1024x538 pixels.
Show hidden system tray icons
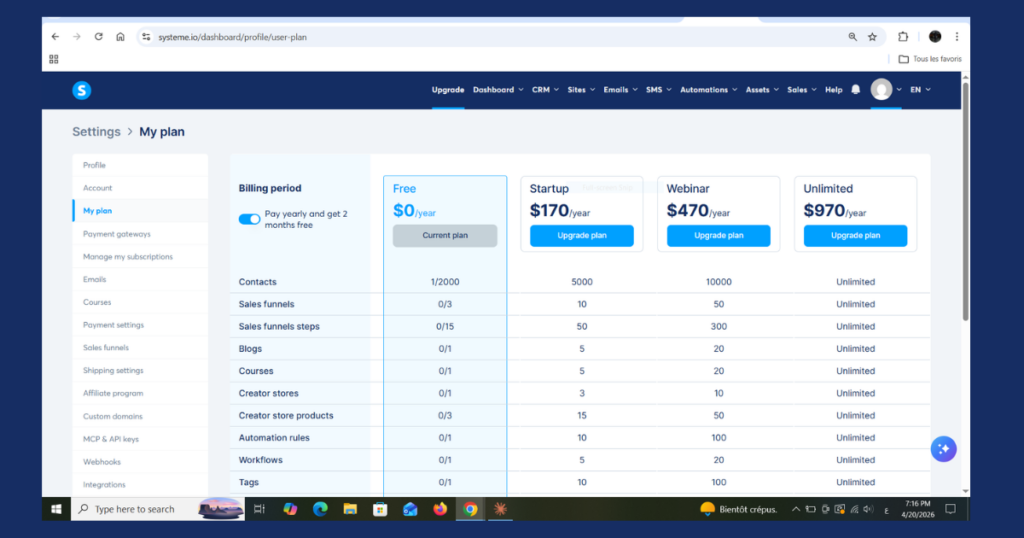point(795,509)
